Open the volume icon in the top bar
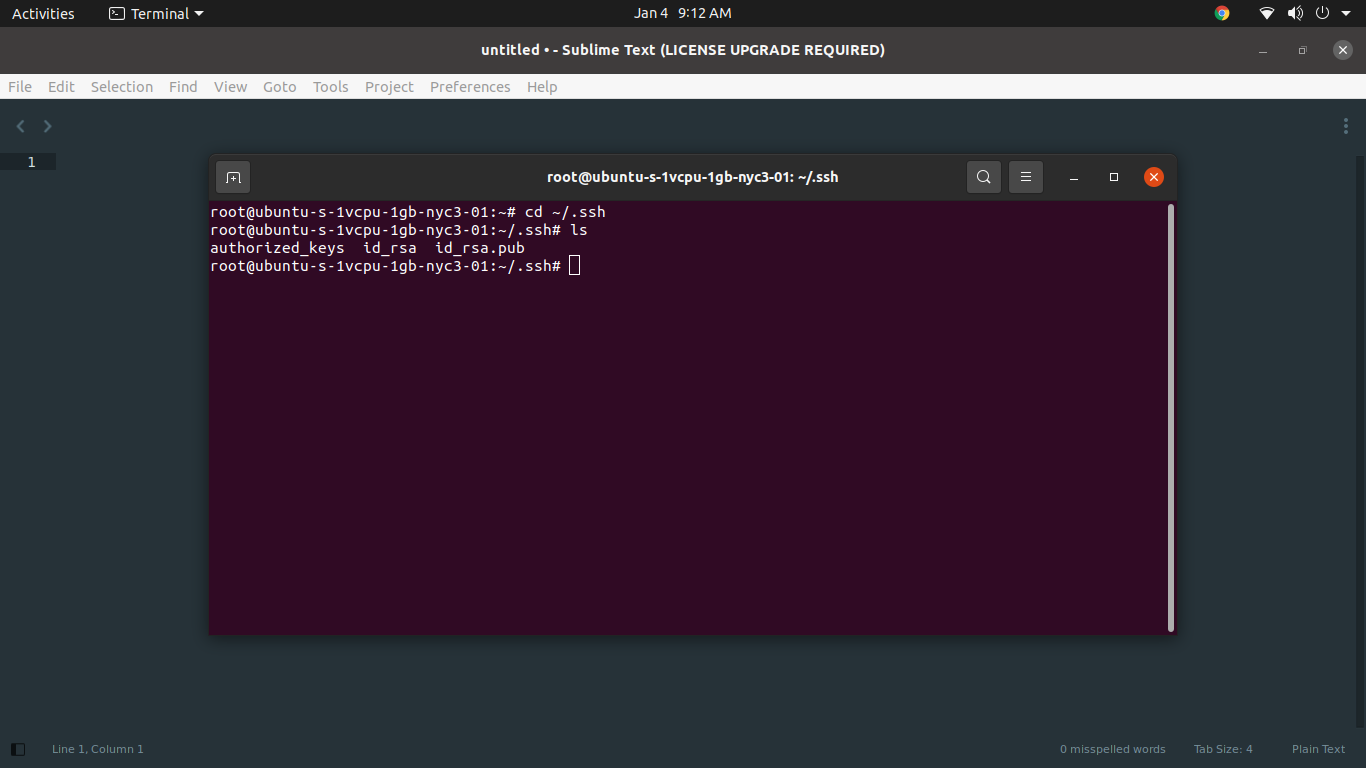The height and width of the screenshot is (768, 1366). [x=1295, y=13]
